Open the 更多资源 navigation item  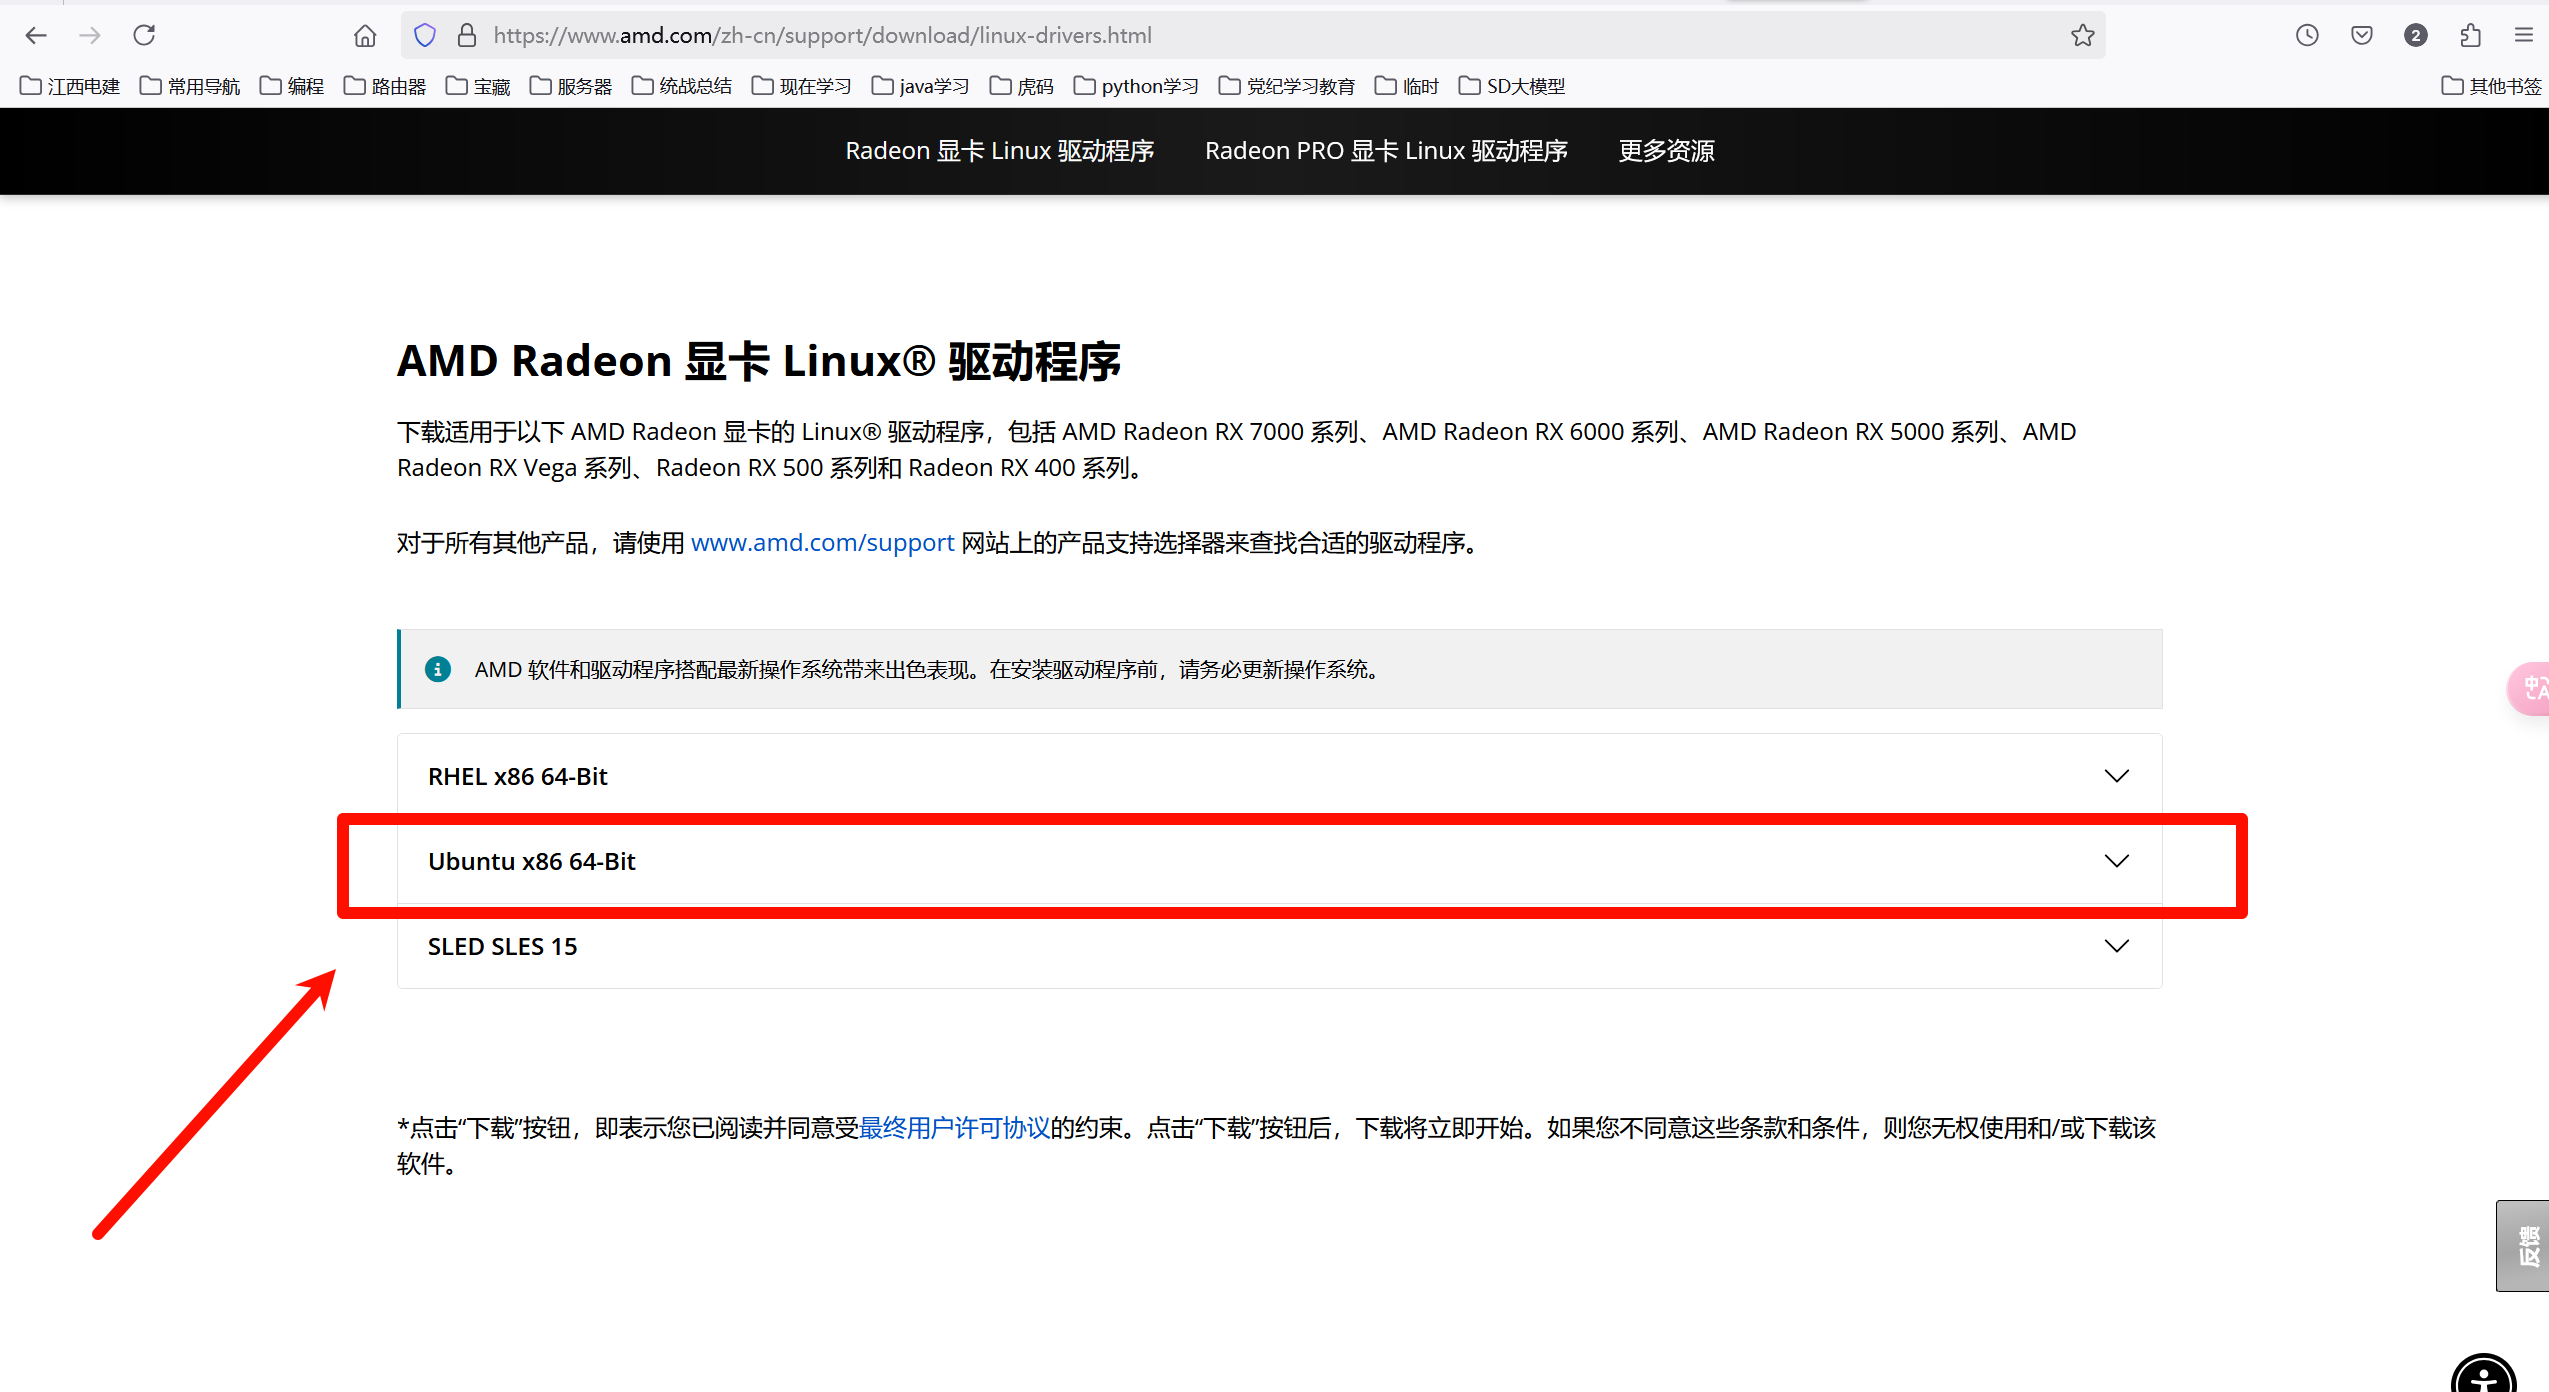point(1666,151)
